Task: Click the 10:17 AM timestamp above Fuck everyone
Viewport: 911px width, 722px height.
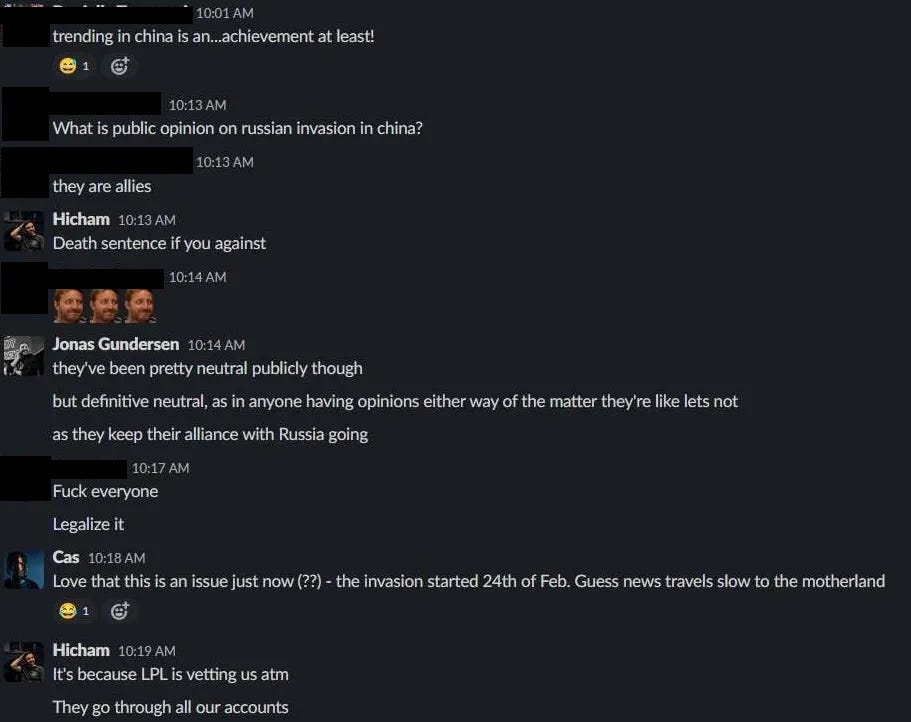Action: 160,468
